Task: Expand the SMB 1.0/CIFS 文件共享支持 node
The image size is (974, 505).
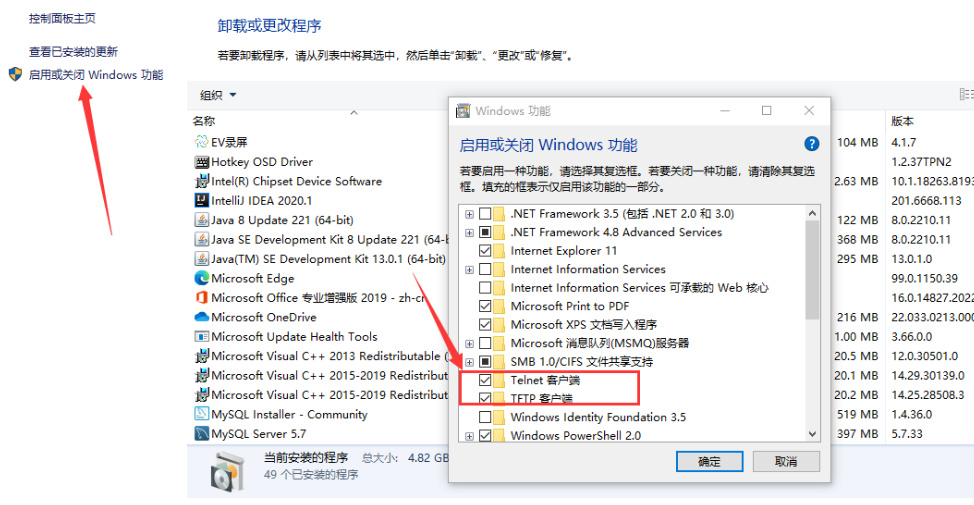Action: 470,362
